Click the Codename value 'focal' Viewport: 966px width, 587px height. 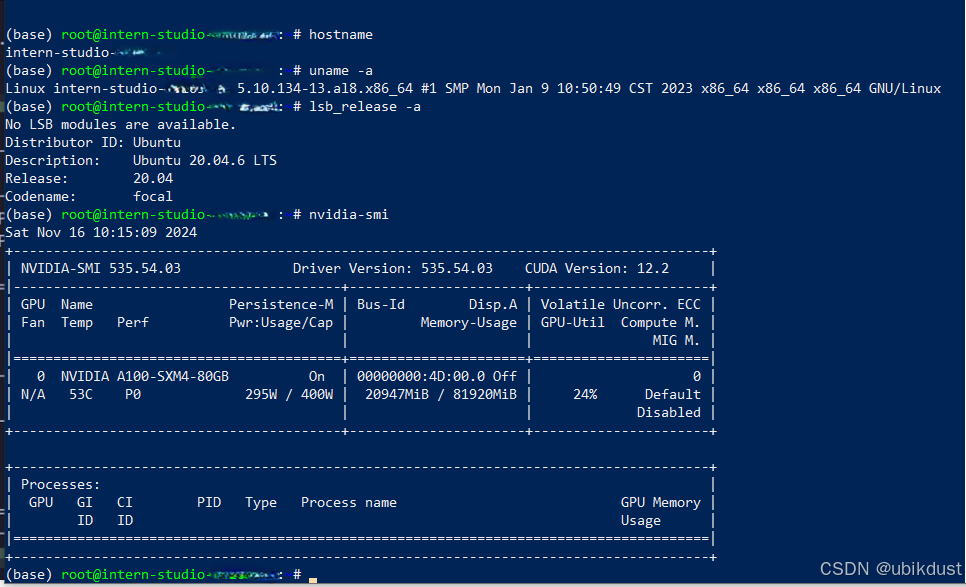pos(153,196)
